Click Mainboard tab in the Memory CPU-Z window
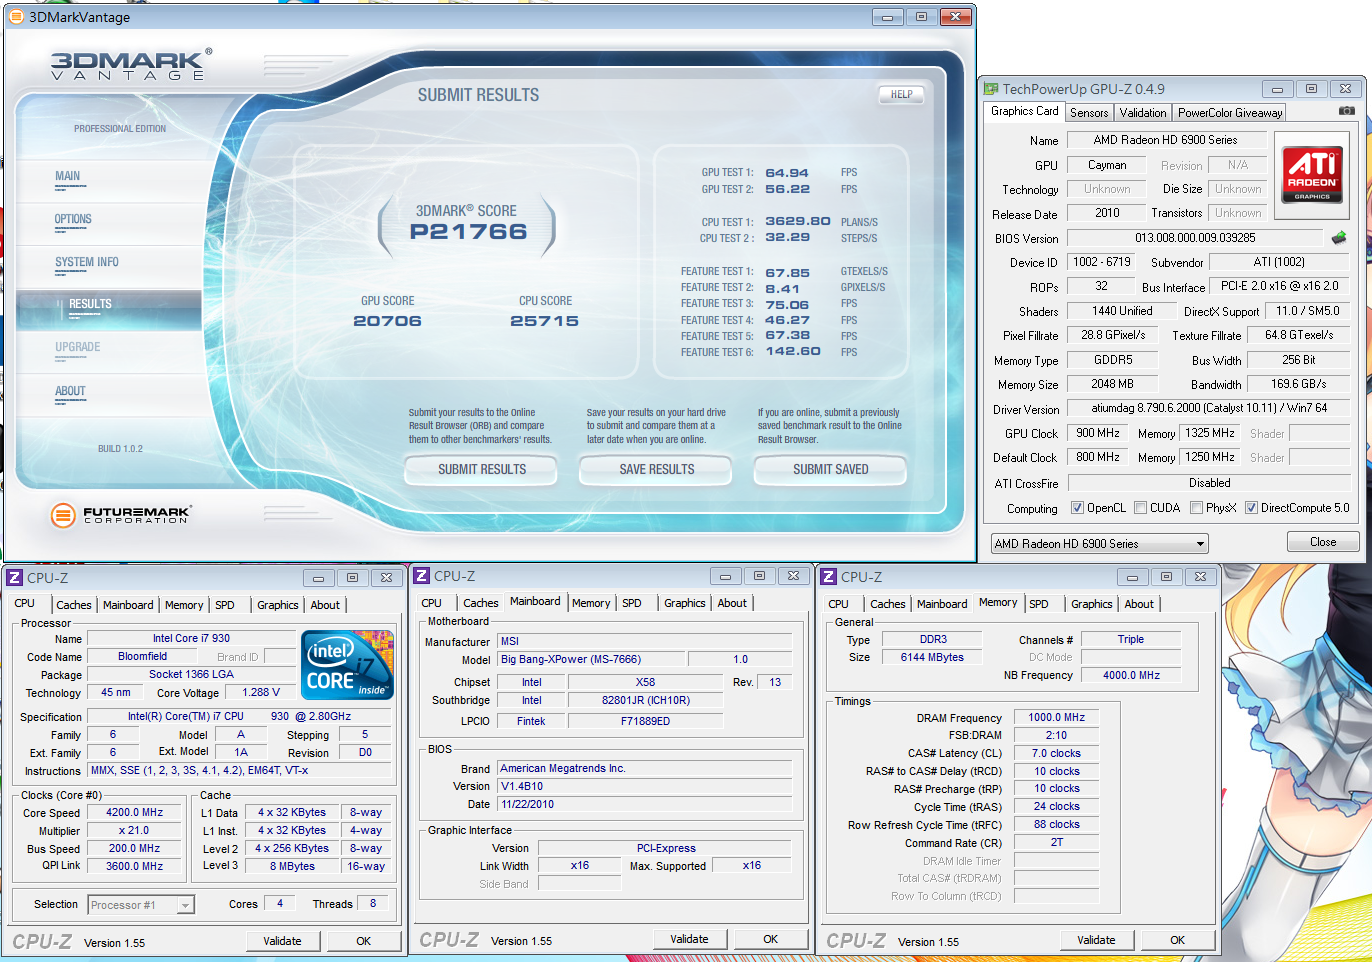Image resolution: width=1372 pixels, height=962 pixels. click(942, 604)
